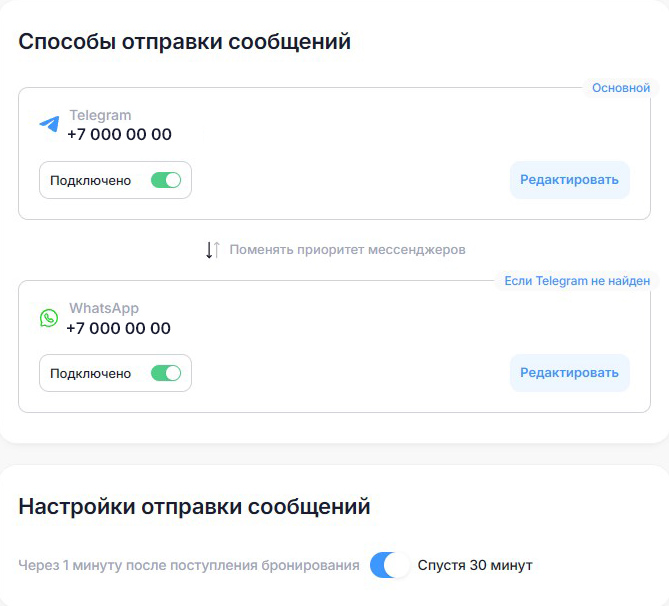The height and width of the screenshot is (606, 669).
Task: Click the WhatsApp messenger name label
Action: pyautogui.click(x=104, y=308)
